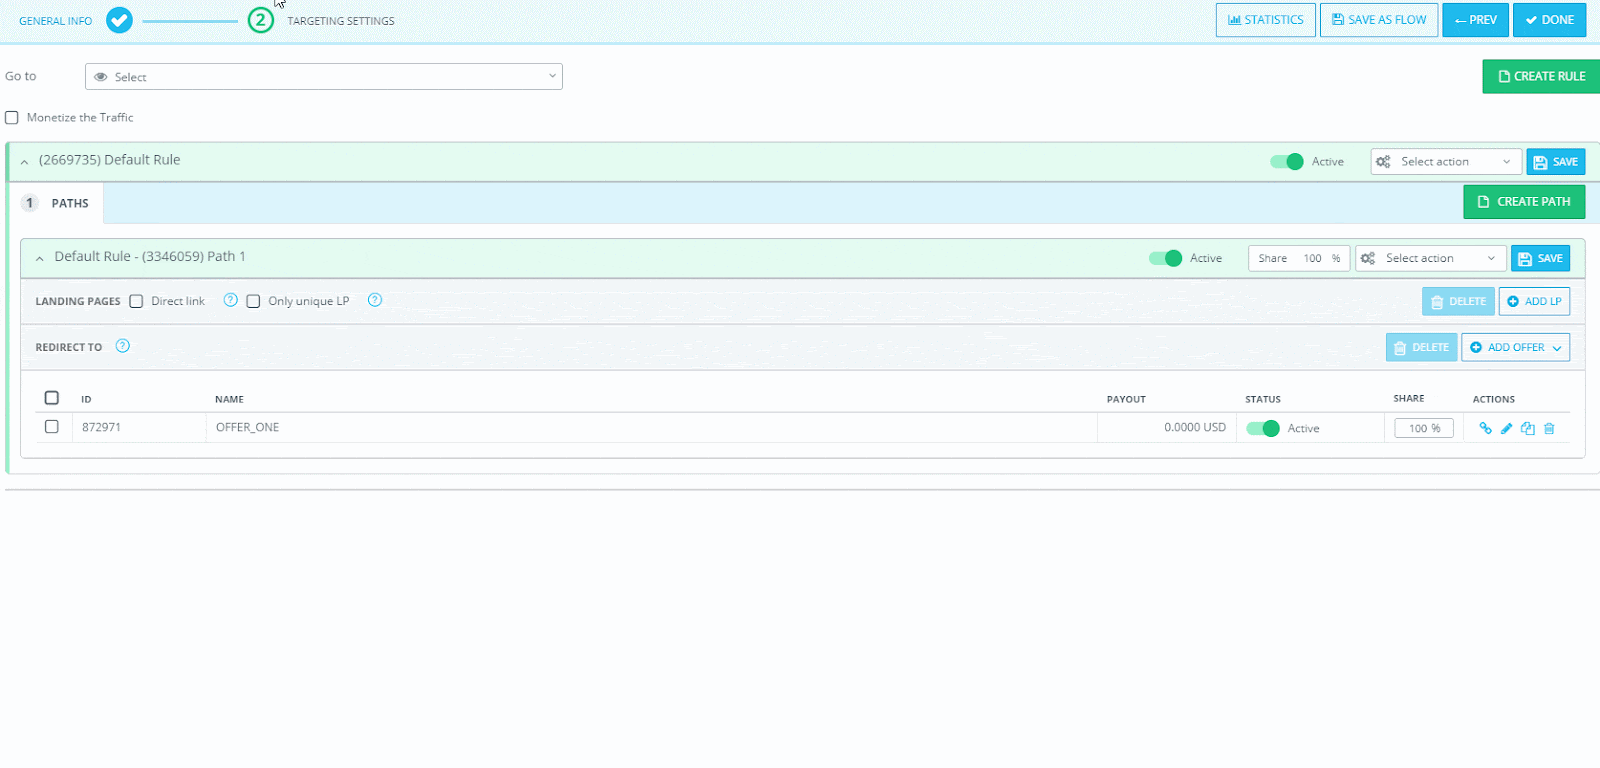
Task: Check Monetize the Traffic checkbox
Action: pyautogui.click(x=12, y=117)
